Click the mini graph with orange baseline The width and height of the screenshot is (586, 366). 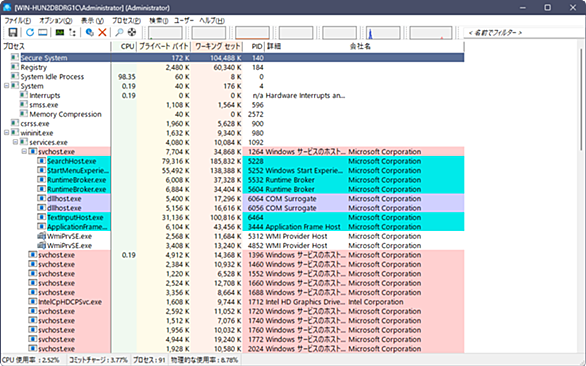252,33
